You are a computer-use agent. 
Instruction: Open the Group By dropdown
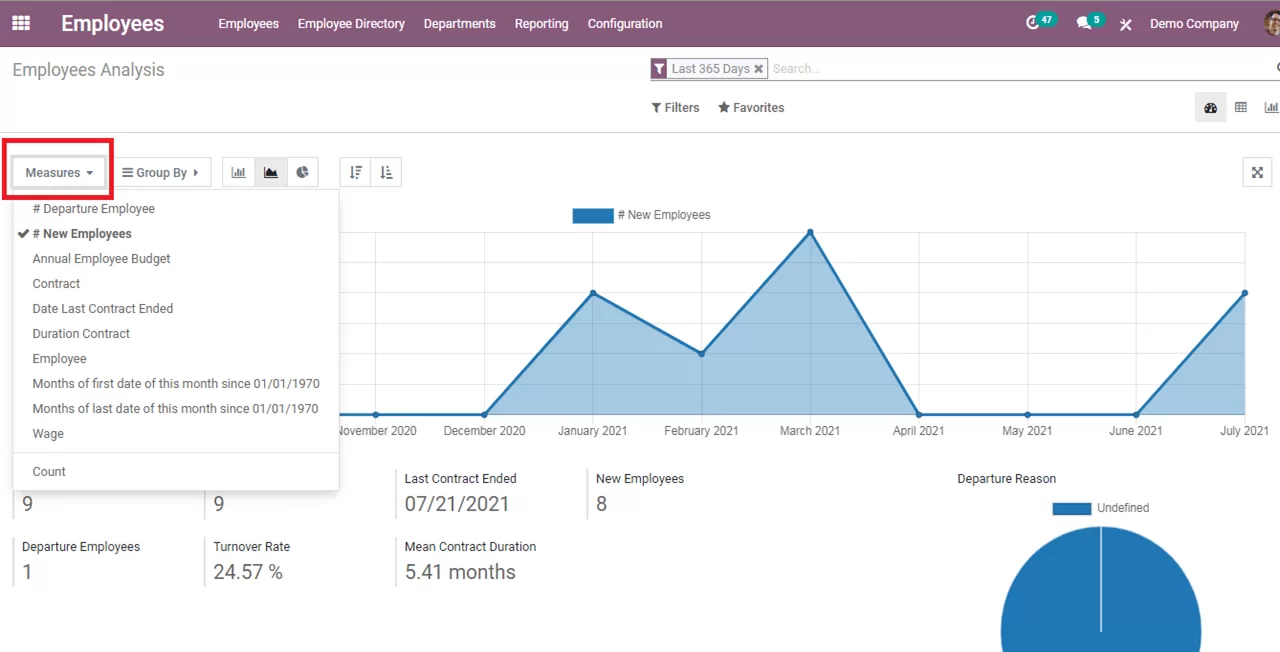tap(161, 173)
